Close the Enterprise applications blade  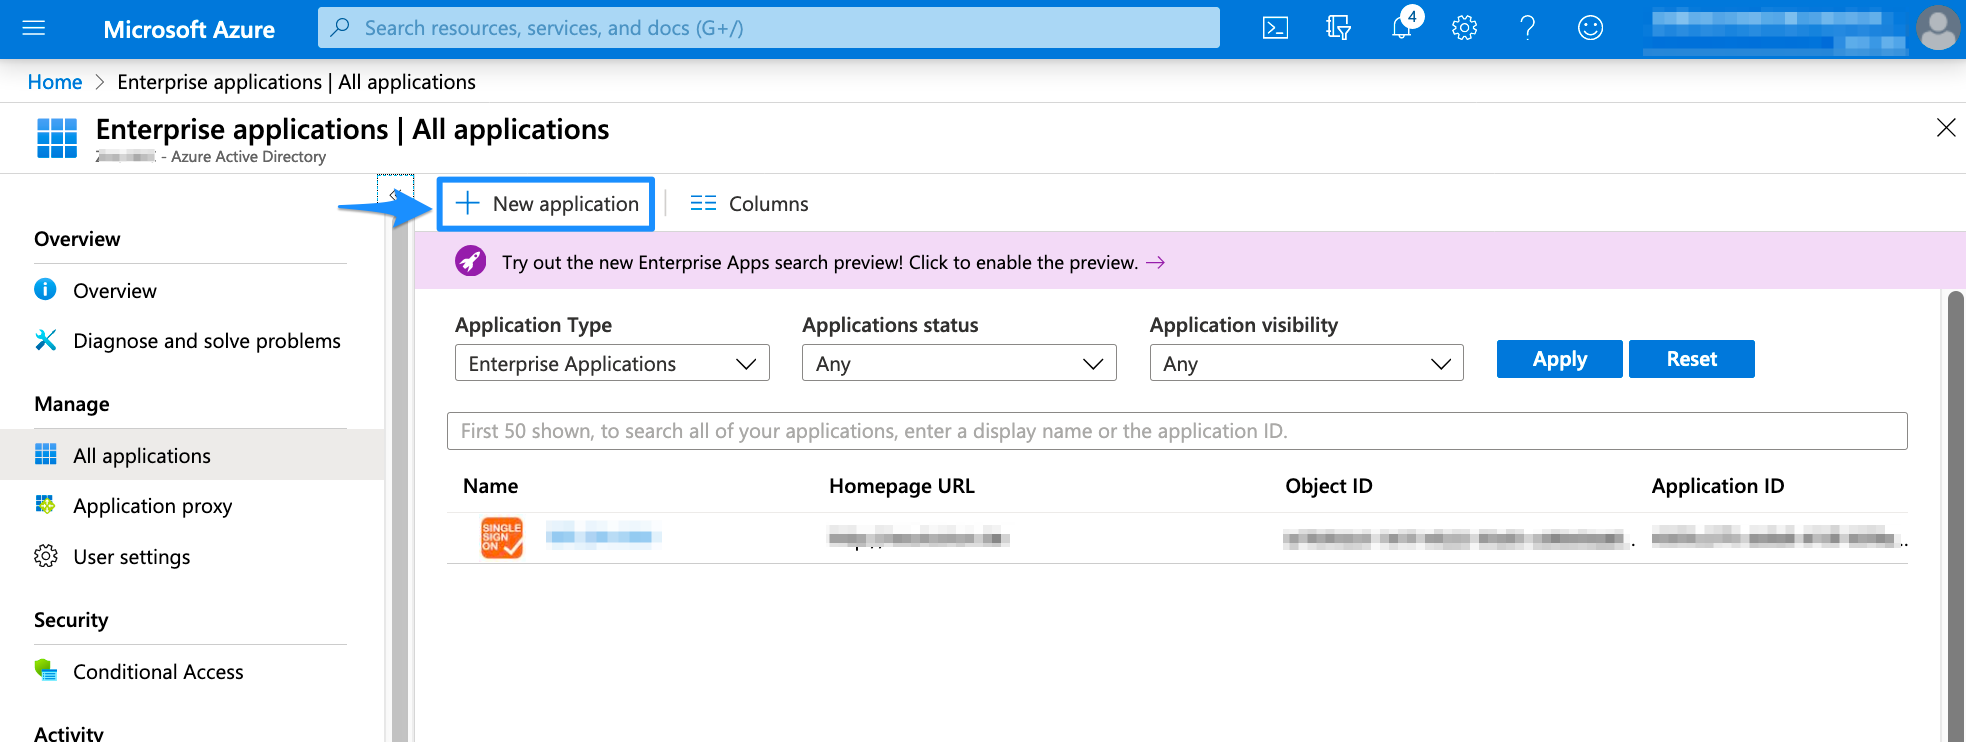tap(1946, 128)
